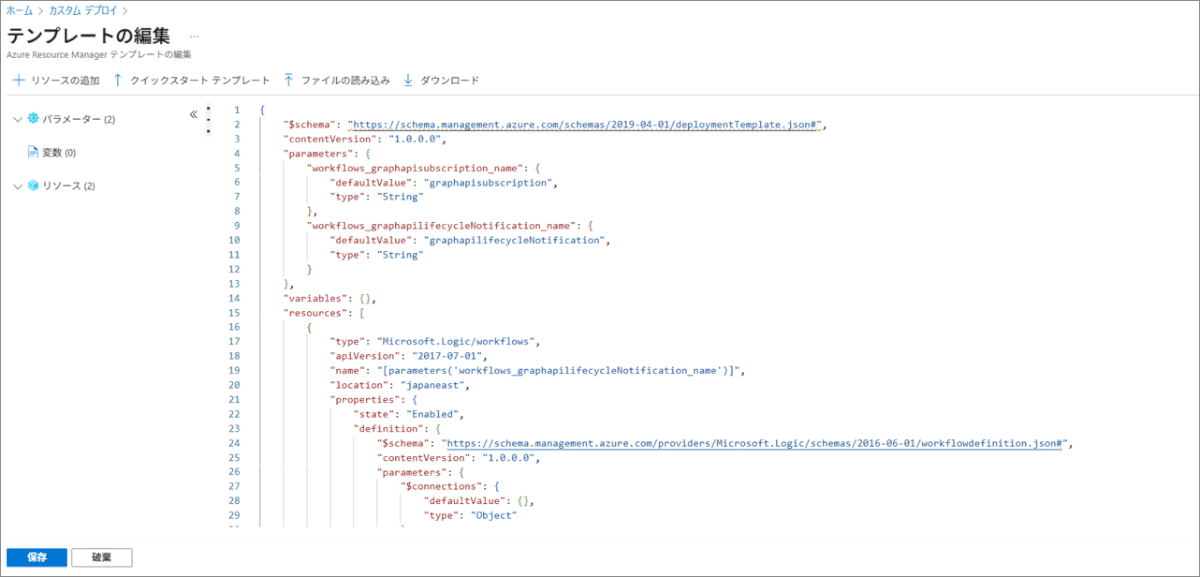Click the up-arrow icon for クイックスタート テンプレート

click(118, 80)
